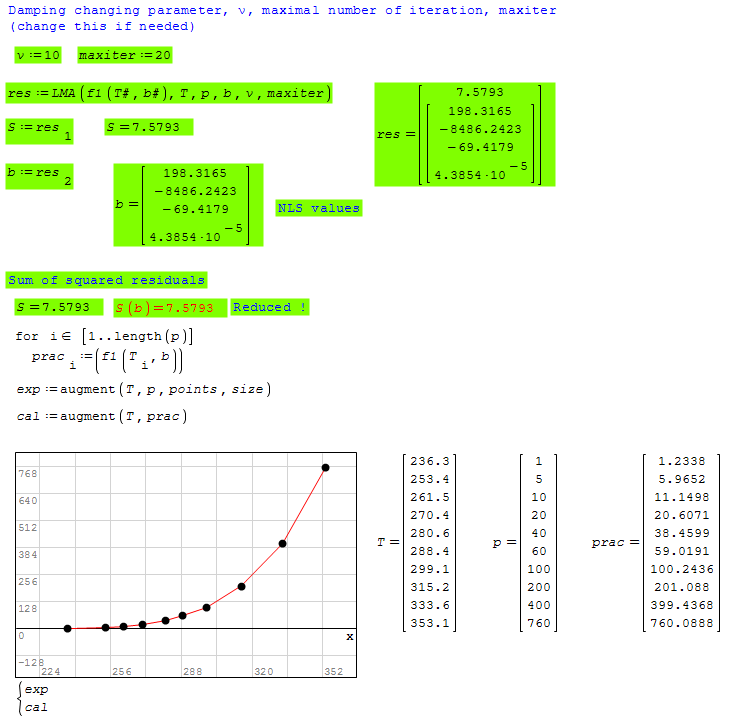Click the topmost data point on plot

tap(326, 467)
